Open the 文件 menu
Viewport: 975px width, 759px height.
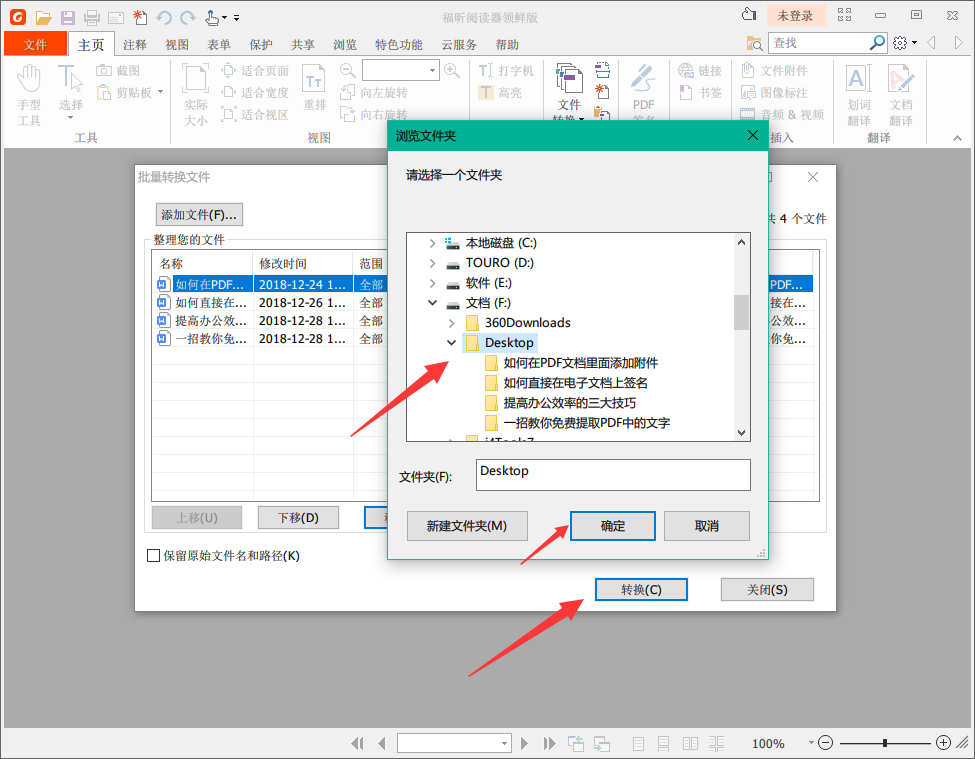[x=35, y=44]
